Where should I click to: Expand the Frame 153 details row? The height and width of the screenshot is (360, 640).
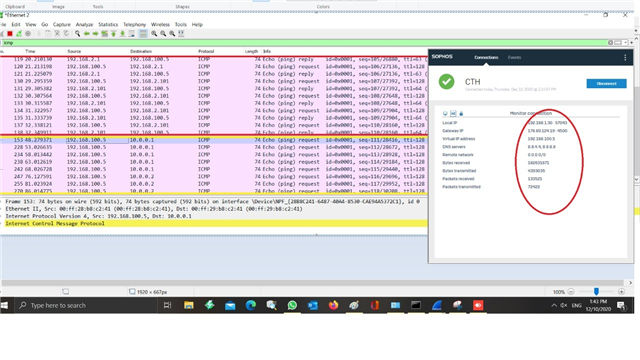tap(214, 202)
